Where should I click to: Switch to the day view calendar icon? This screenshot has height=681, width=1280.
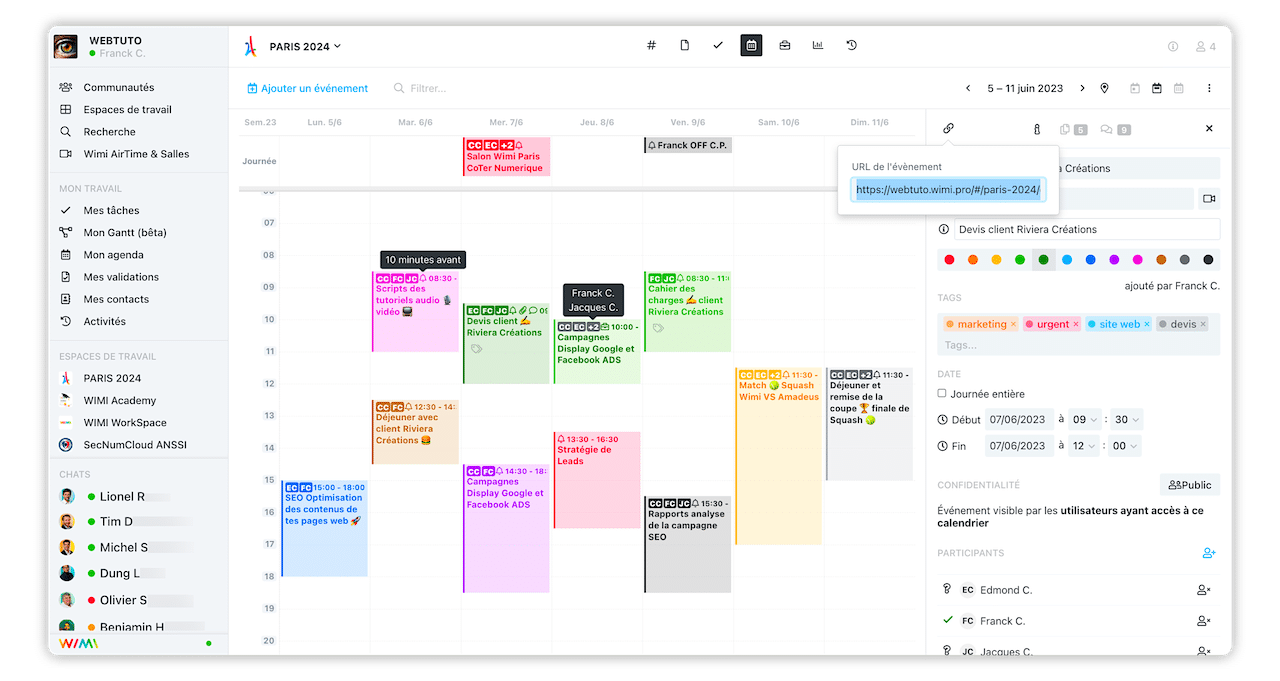(x=1135, y=88)
